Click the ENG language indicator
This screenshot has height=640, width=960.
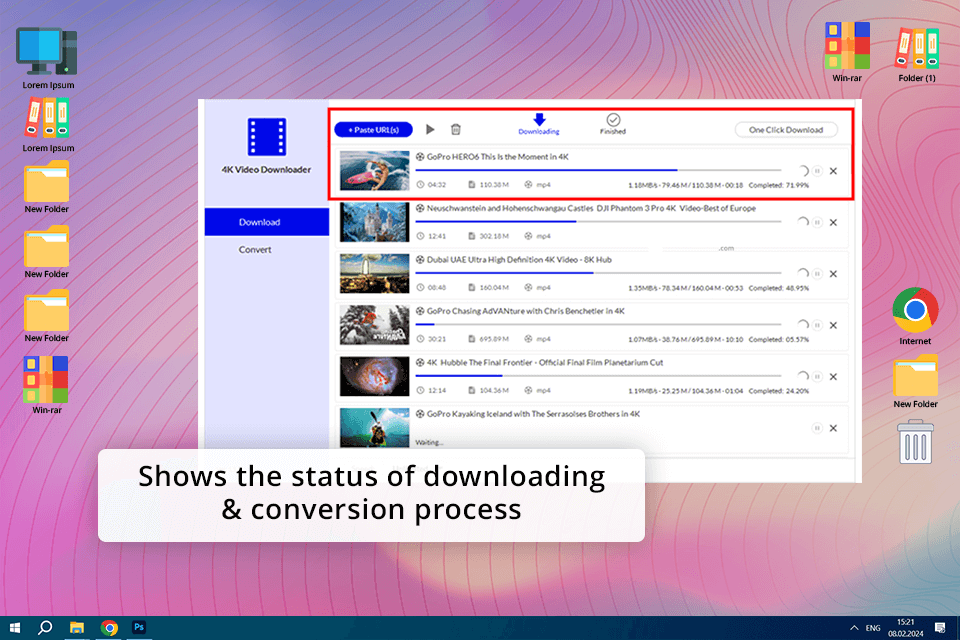pos(873,628)
